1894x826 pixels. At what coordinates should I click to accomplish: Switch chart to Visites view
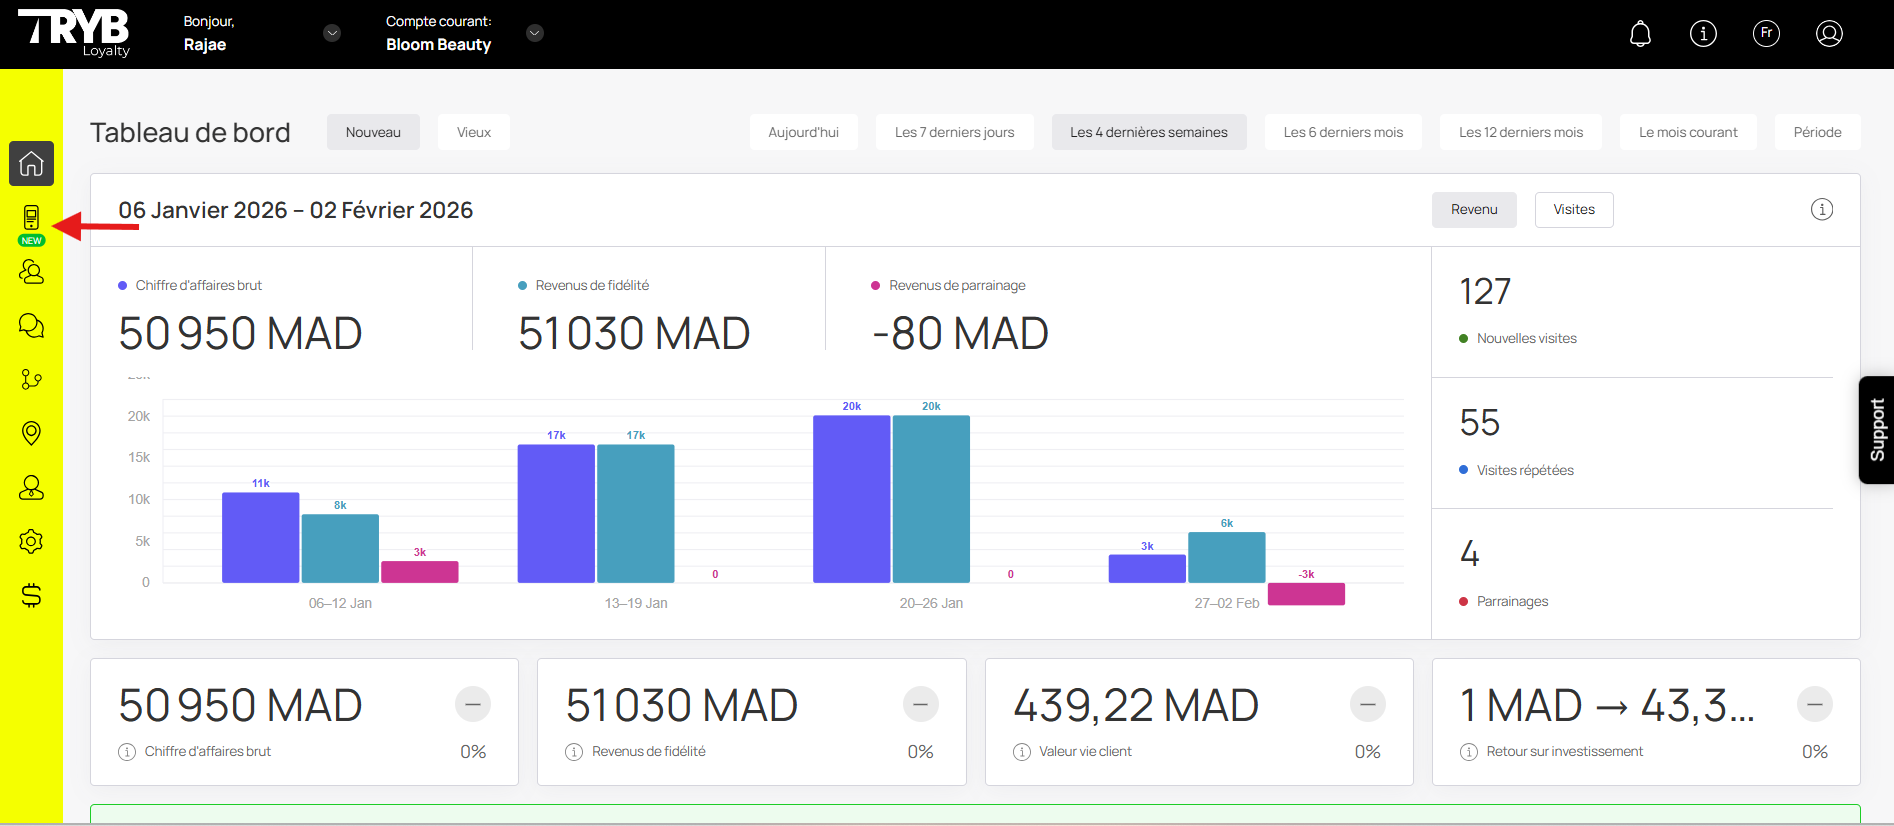[1574, 210]
